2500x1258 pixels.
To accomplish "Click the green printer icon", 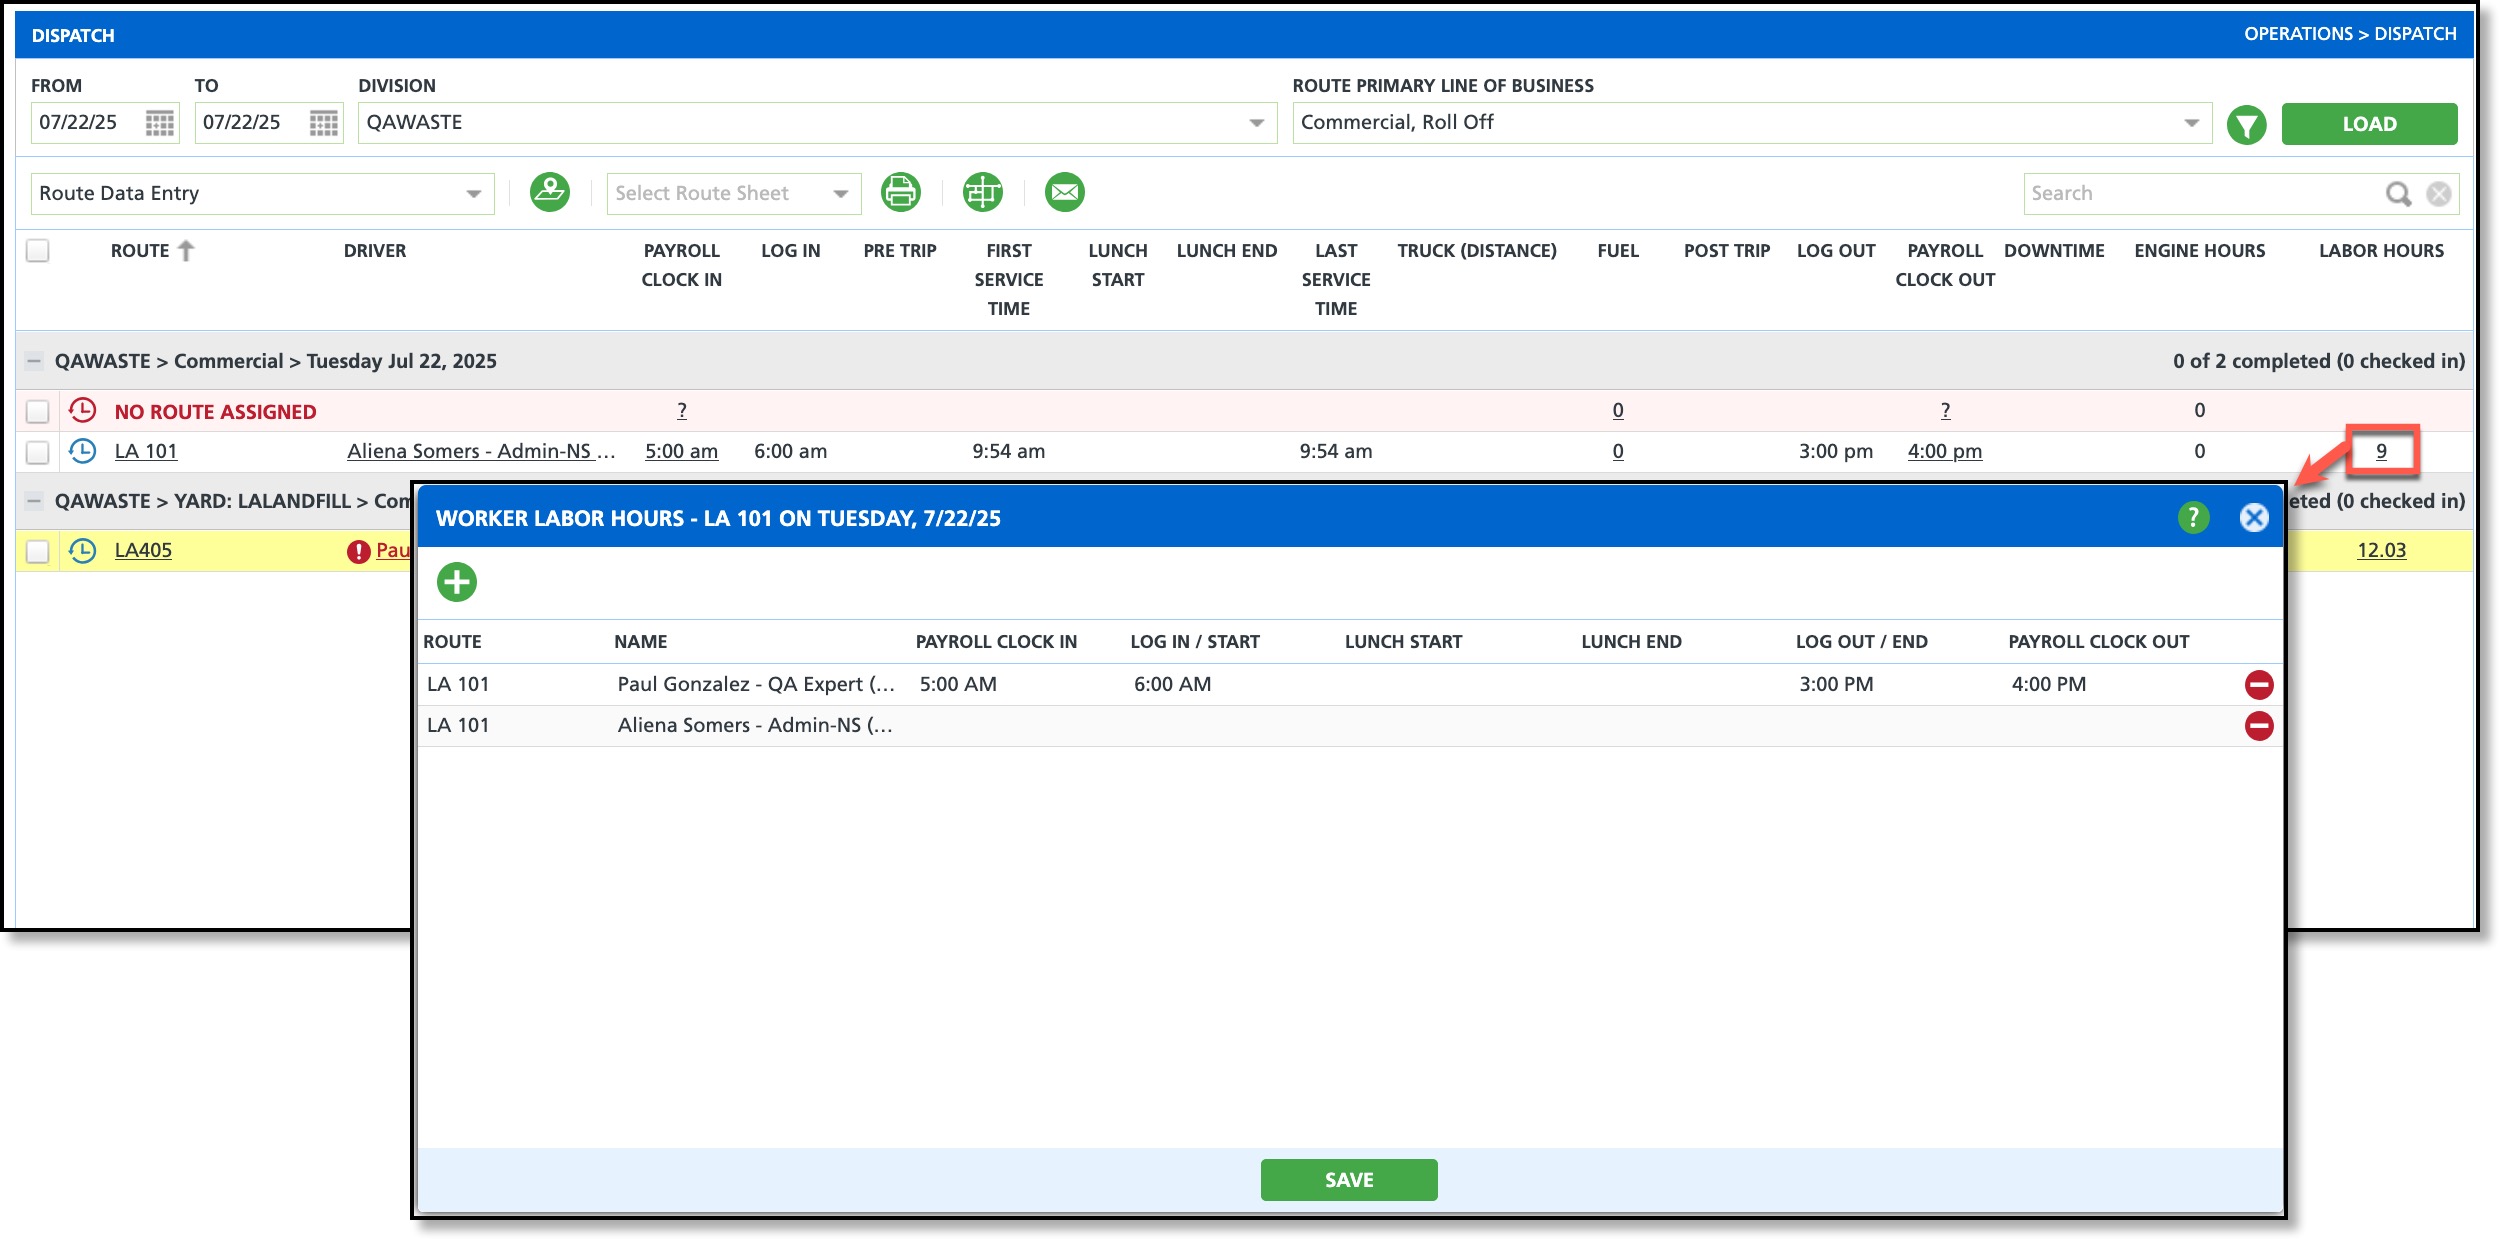I will (x=900, y=192).
